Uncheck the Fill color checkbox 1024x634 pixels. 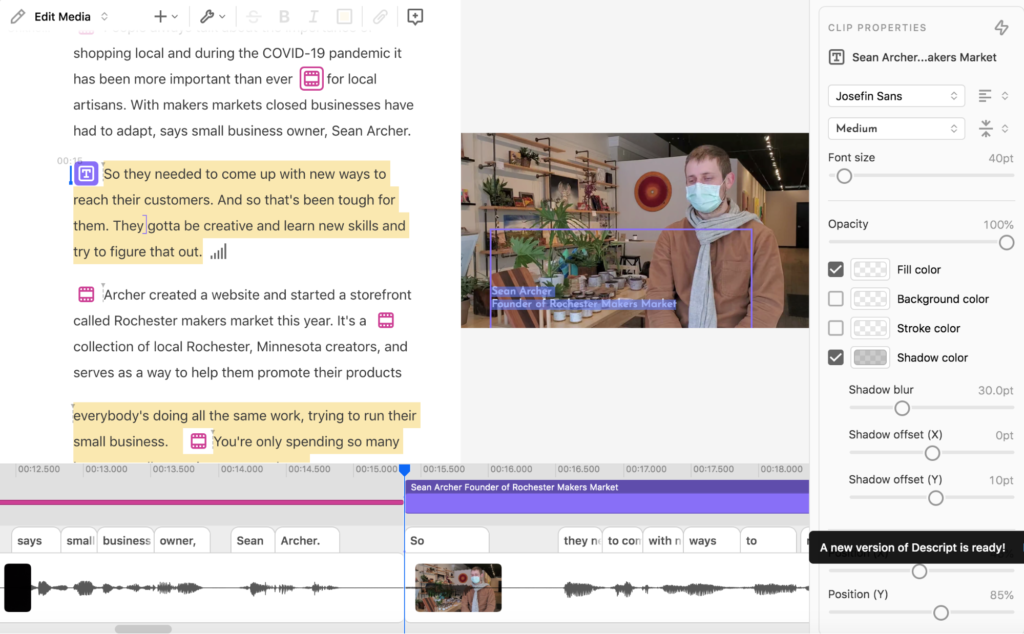[836, 269]
